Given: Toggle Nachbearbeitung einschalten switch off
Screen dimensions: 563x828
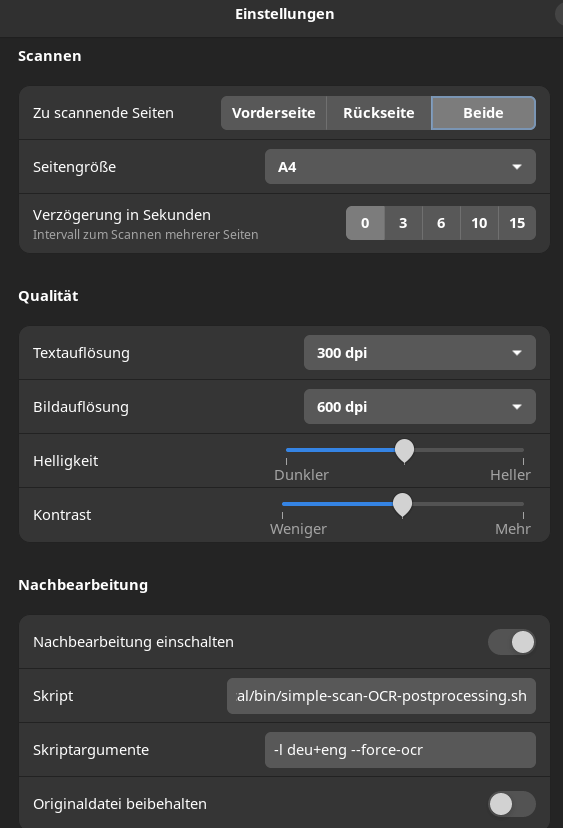Looking at the screenshot, I should click(512, 642).
